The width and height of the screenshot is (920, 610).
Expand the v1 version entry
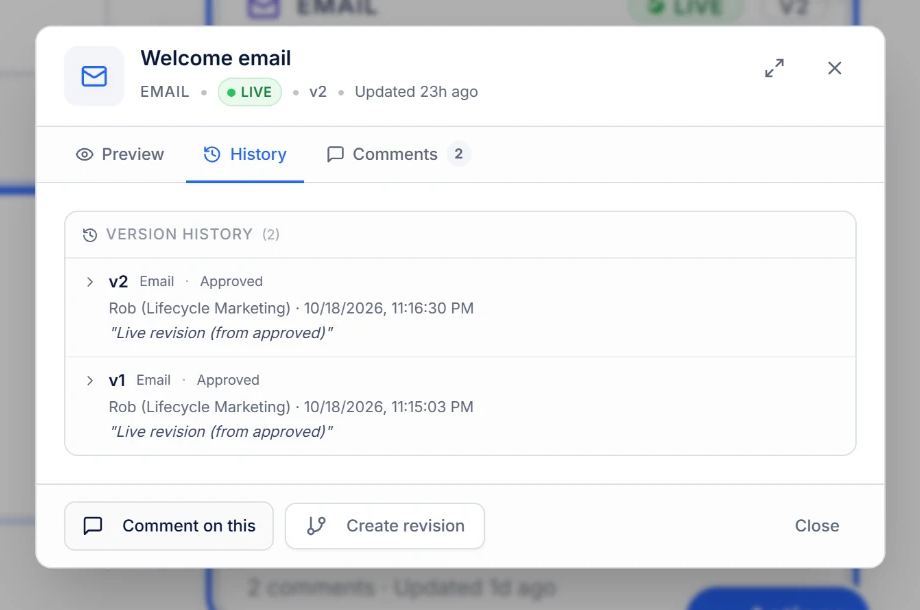coord(90,380)
